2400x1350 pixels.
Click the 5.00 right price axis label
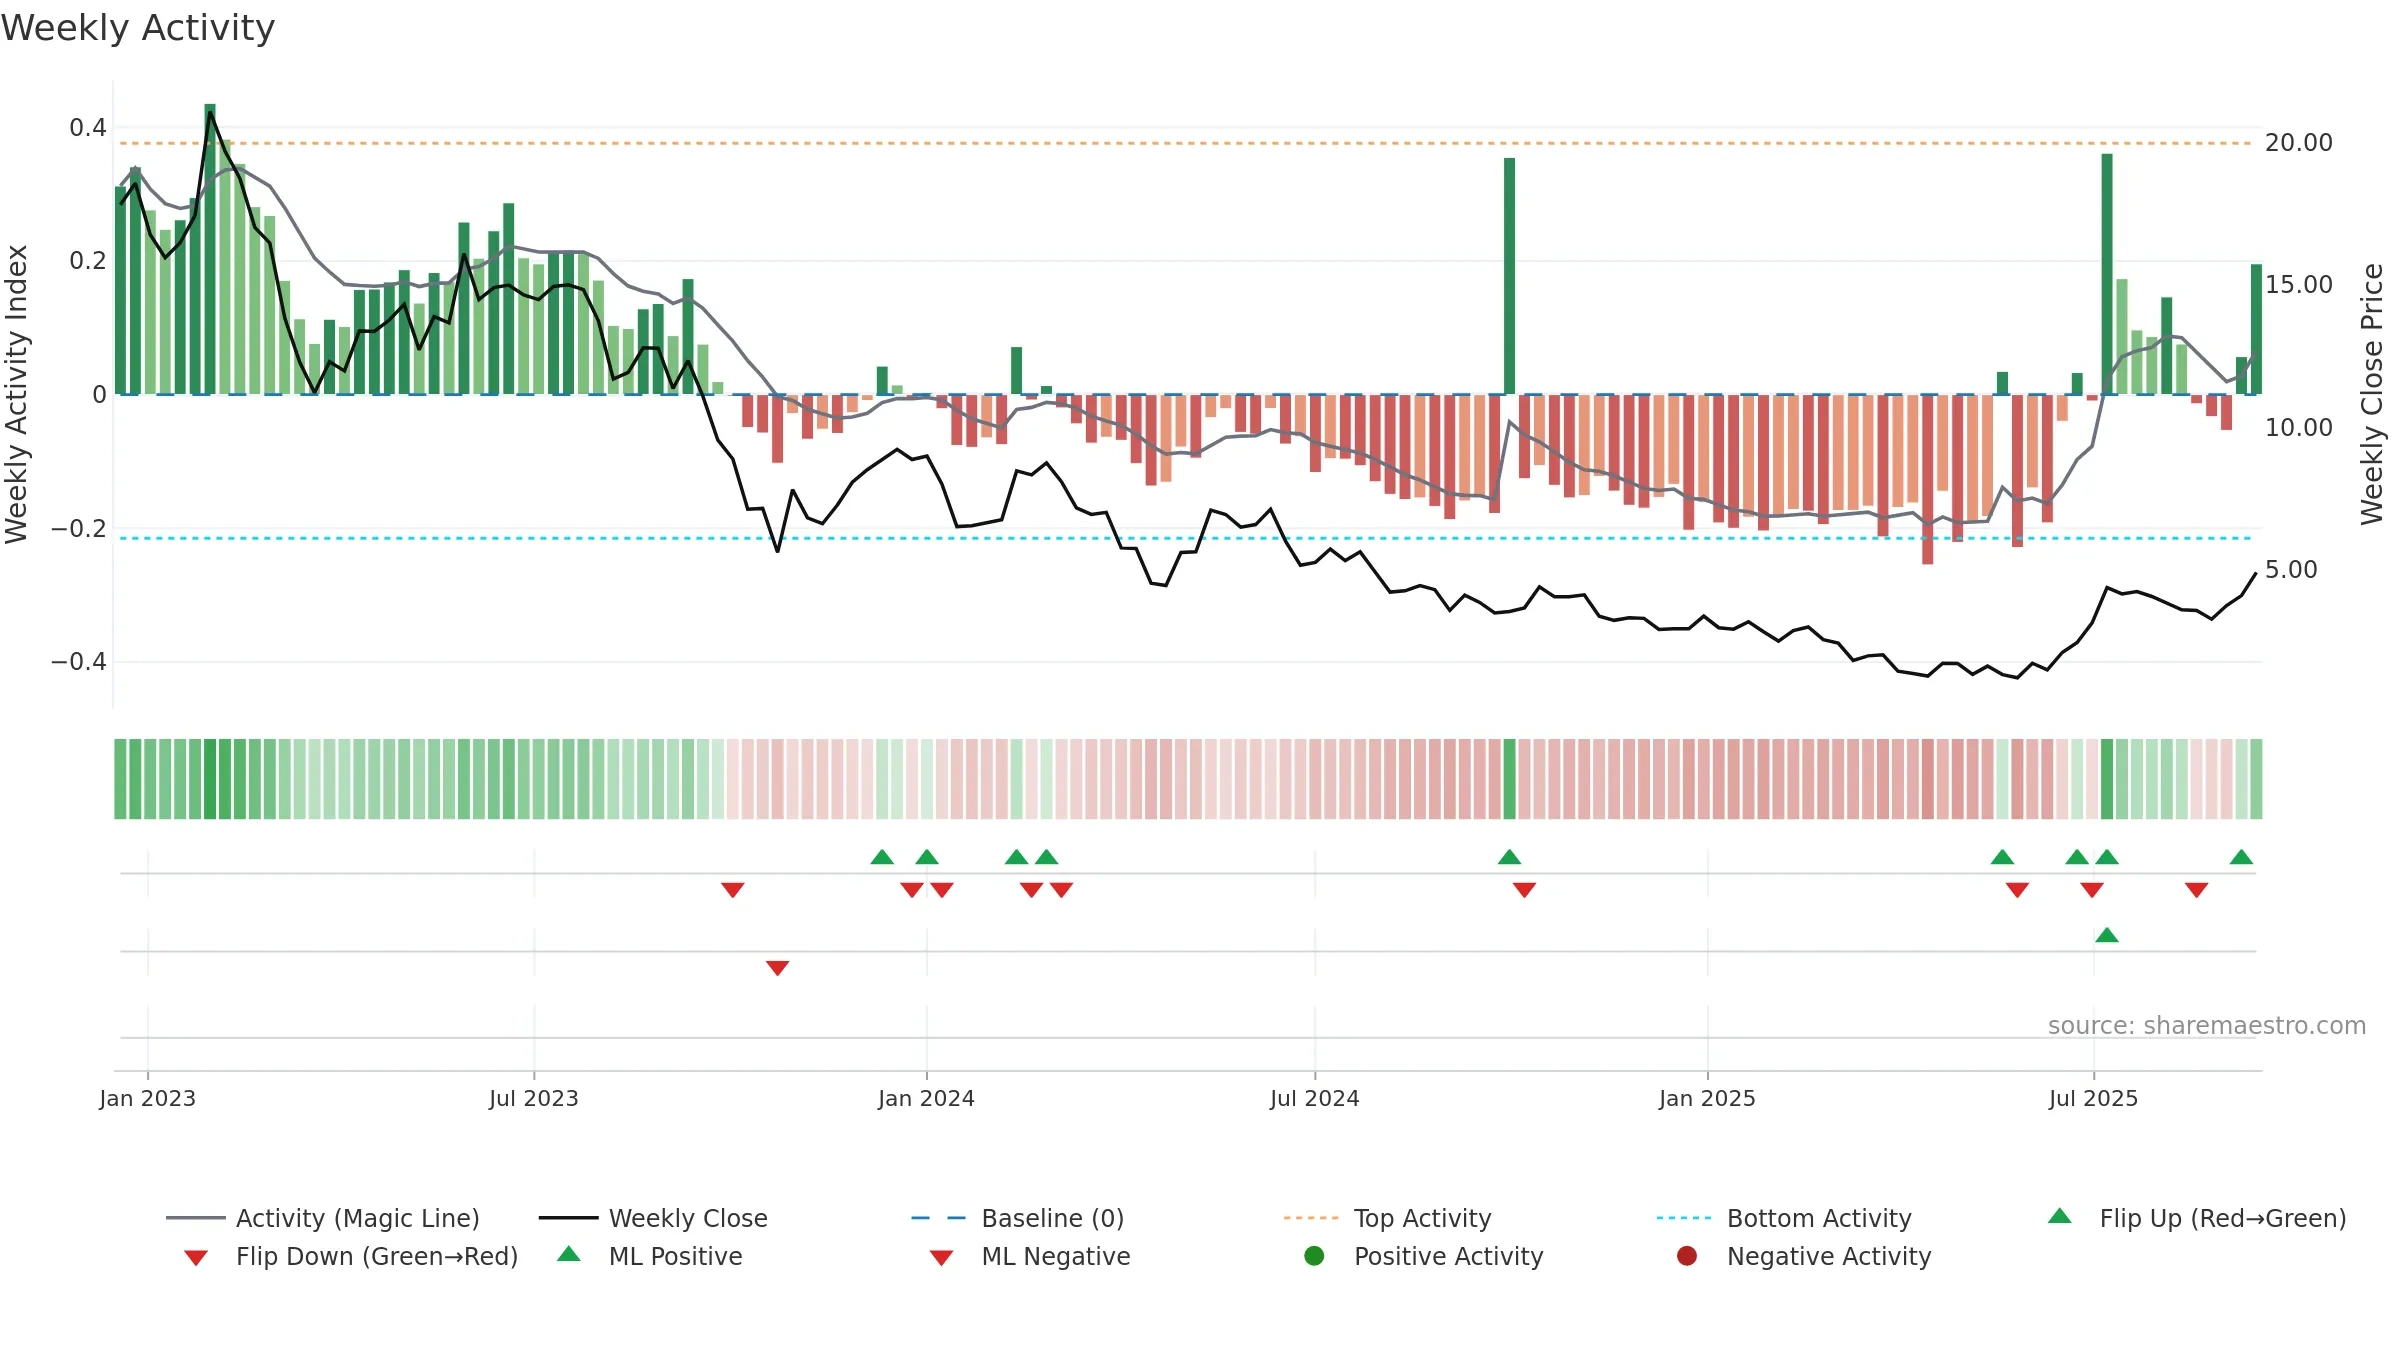tap(2291, 570)
